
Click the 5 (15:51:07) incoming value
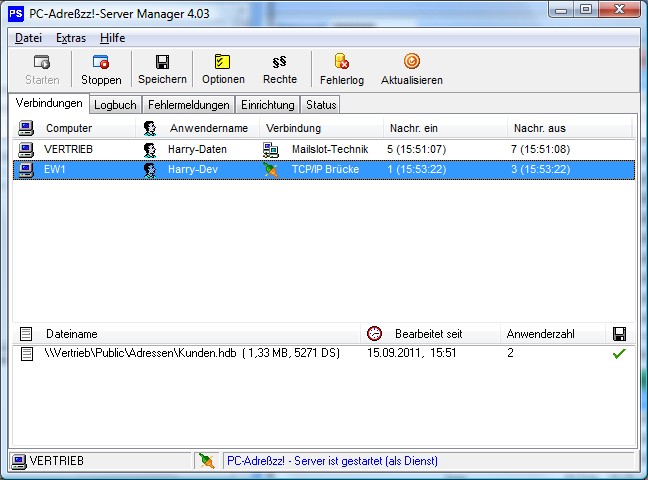417,149
